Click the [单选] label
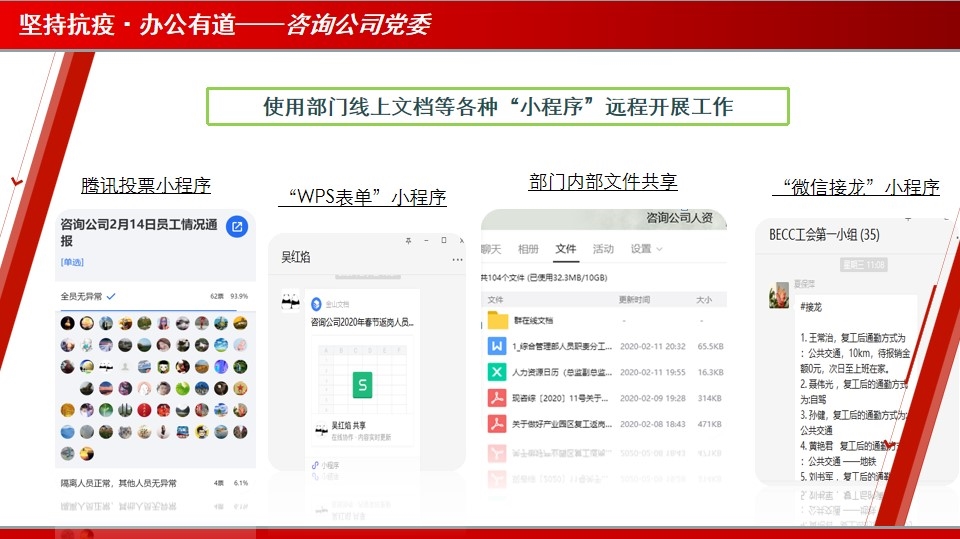This screenshot has height=539, width=960. pyautogui.click(x=72, y=262)
